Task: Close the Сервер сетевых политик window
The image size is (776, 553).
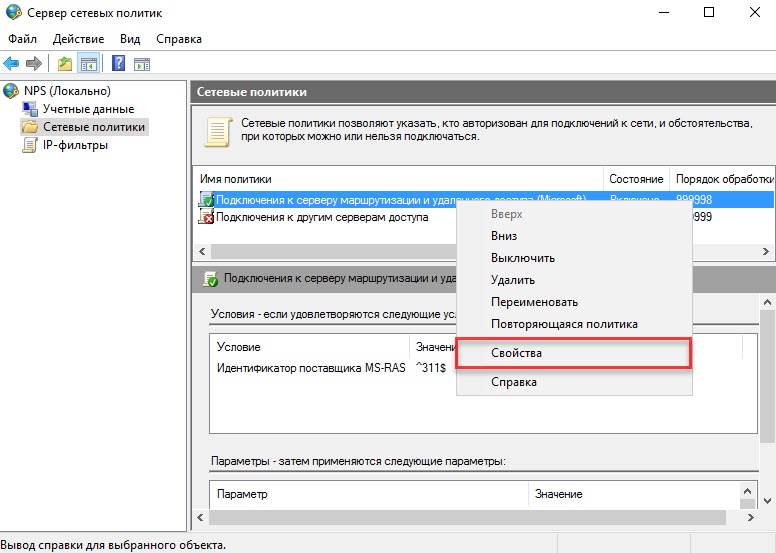Action: (754, 12)
